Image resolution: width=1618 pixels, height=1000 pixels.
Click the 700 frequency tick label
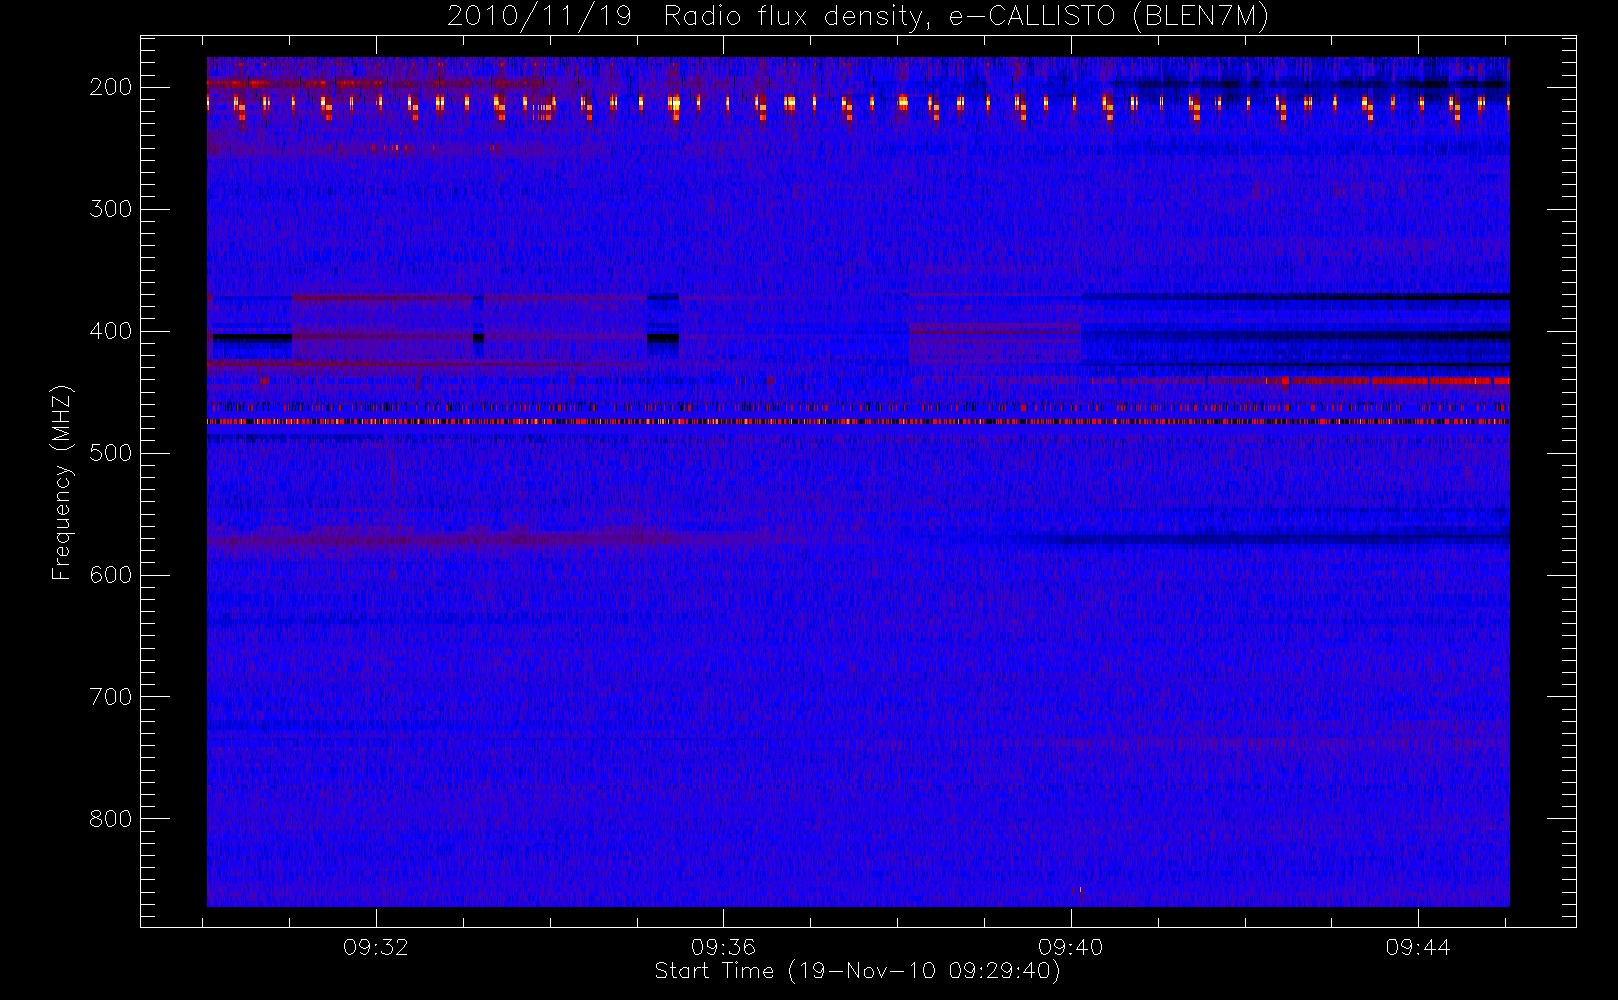[x=110, y=697]
